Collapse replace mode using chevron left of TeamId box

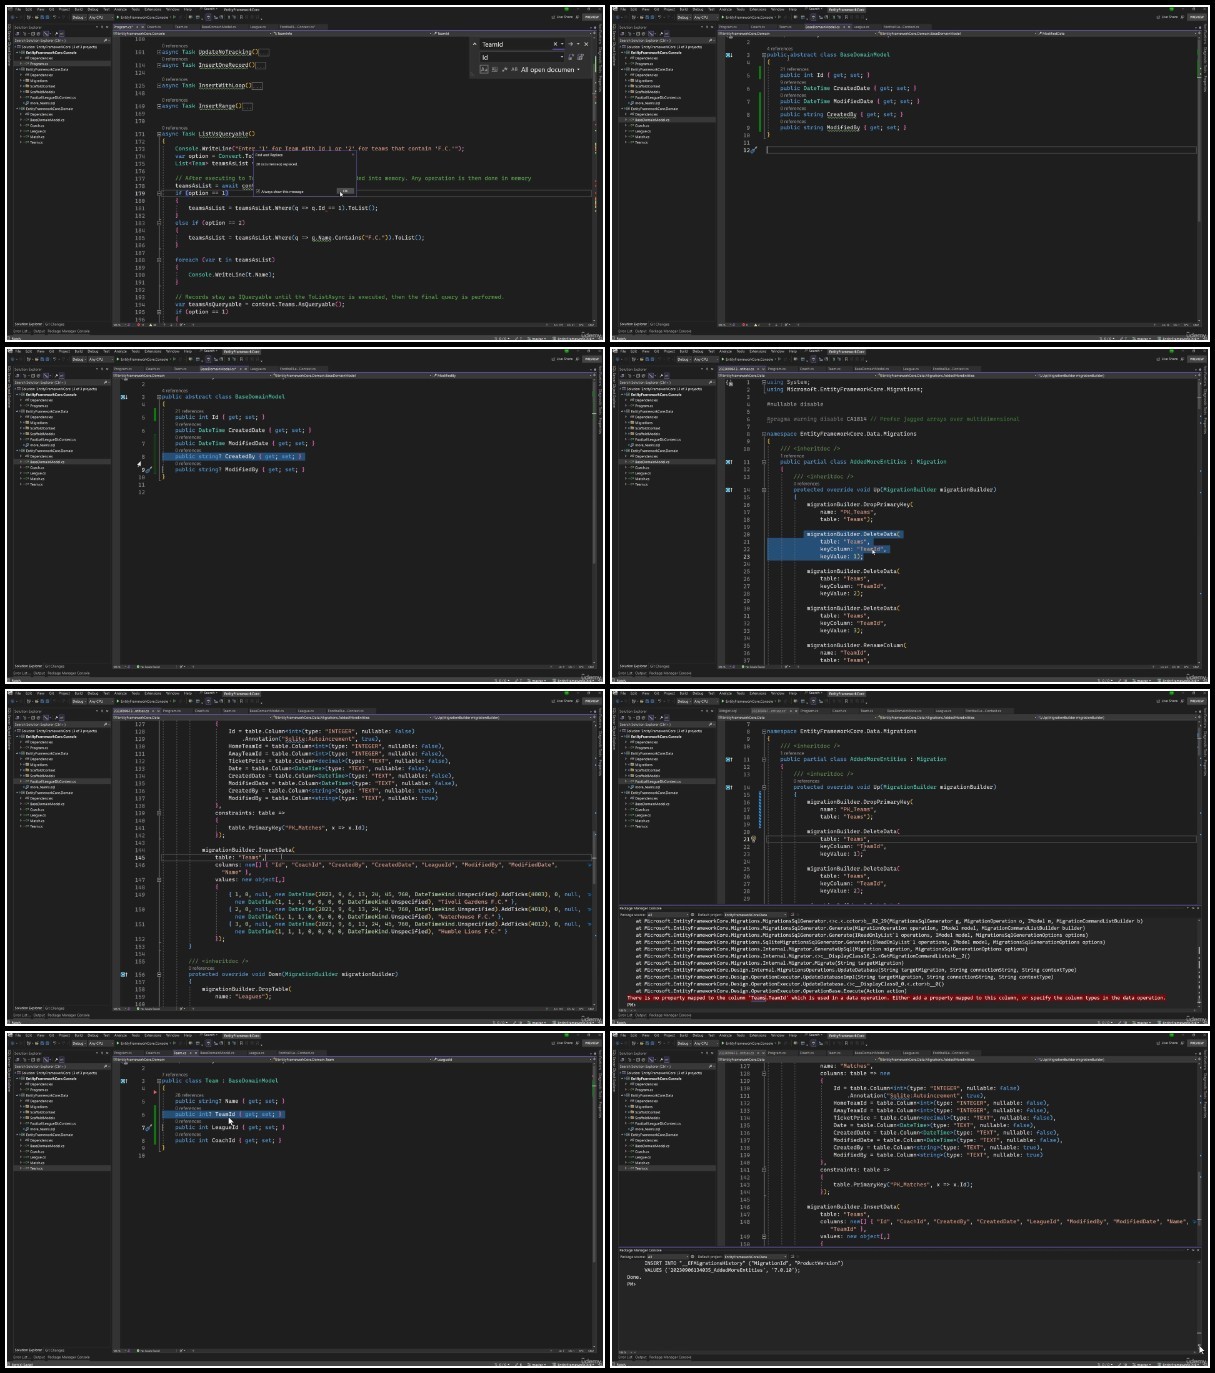(x=474, y=44)
